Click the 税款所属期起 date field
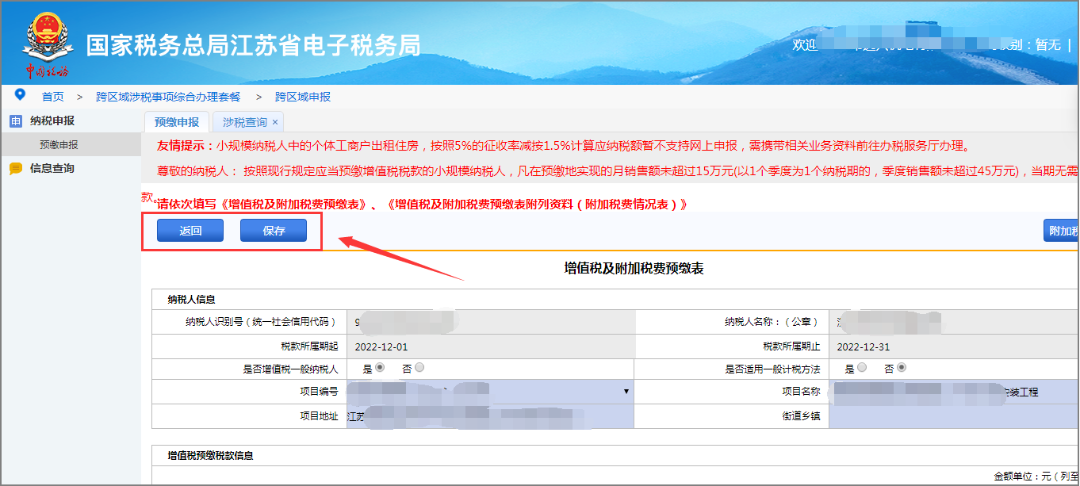1080x486 pixels. coord(491,346)
